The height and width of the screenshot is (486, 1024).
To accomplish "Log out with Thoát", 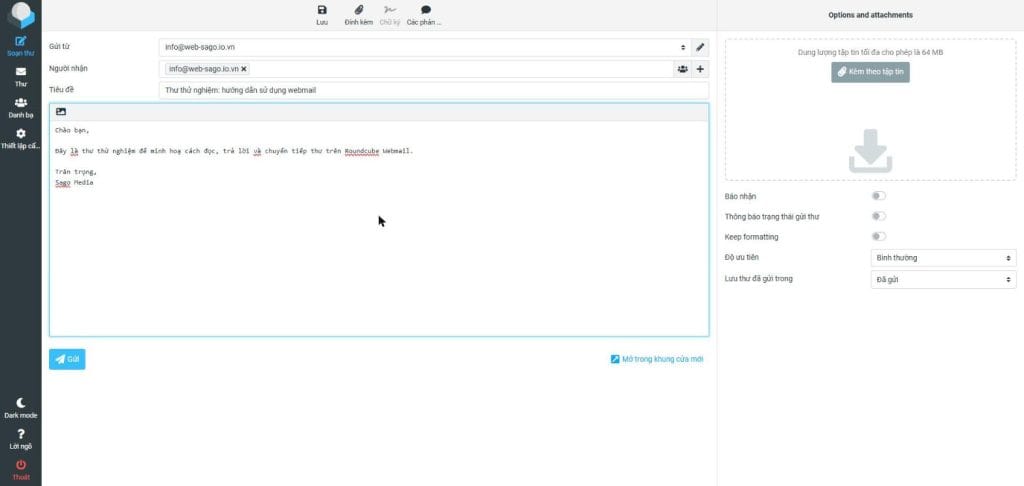I will point(20,470).
